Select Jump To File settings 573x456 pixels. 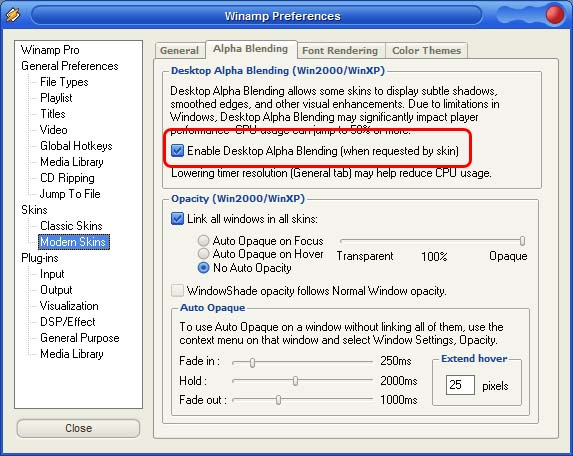tap(70, 194)
